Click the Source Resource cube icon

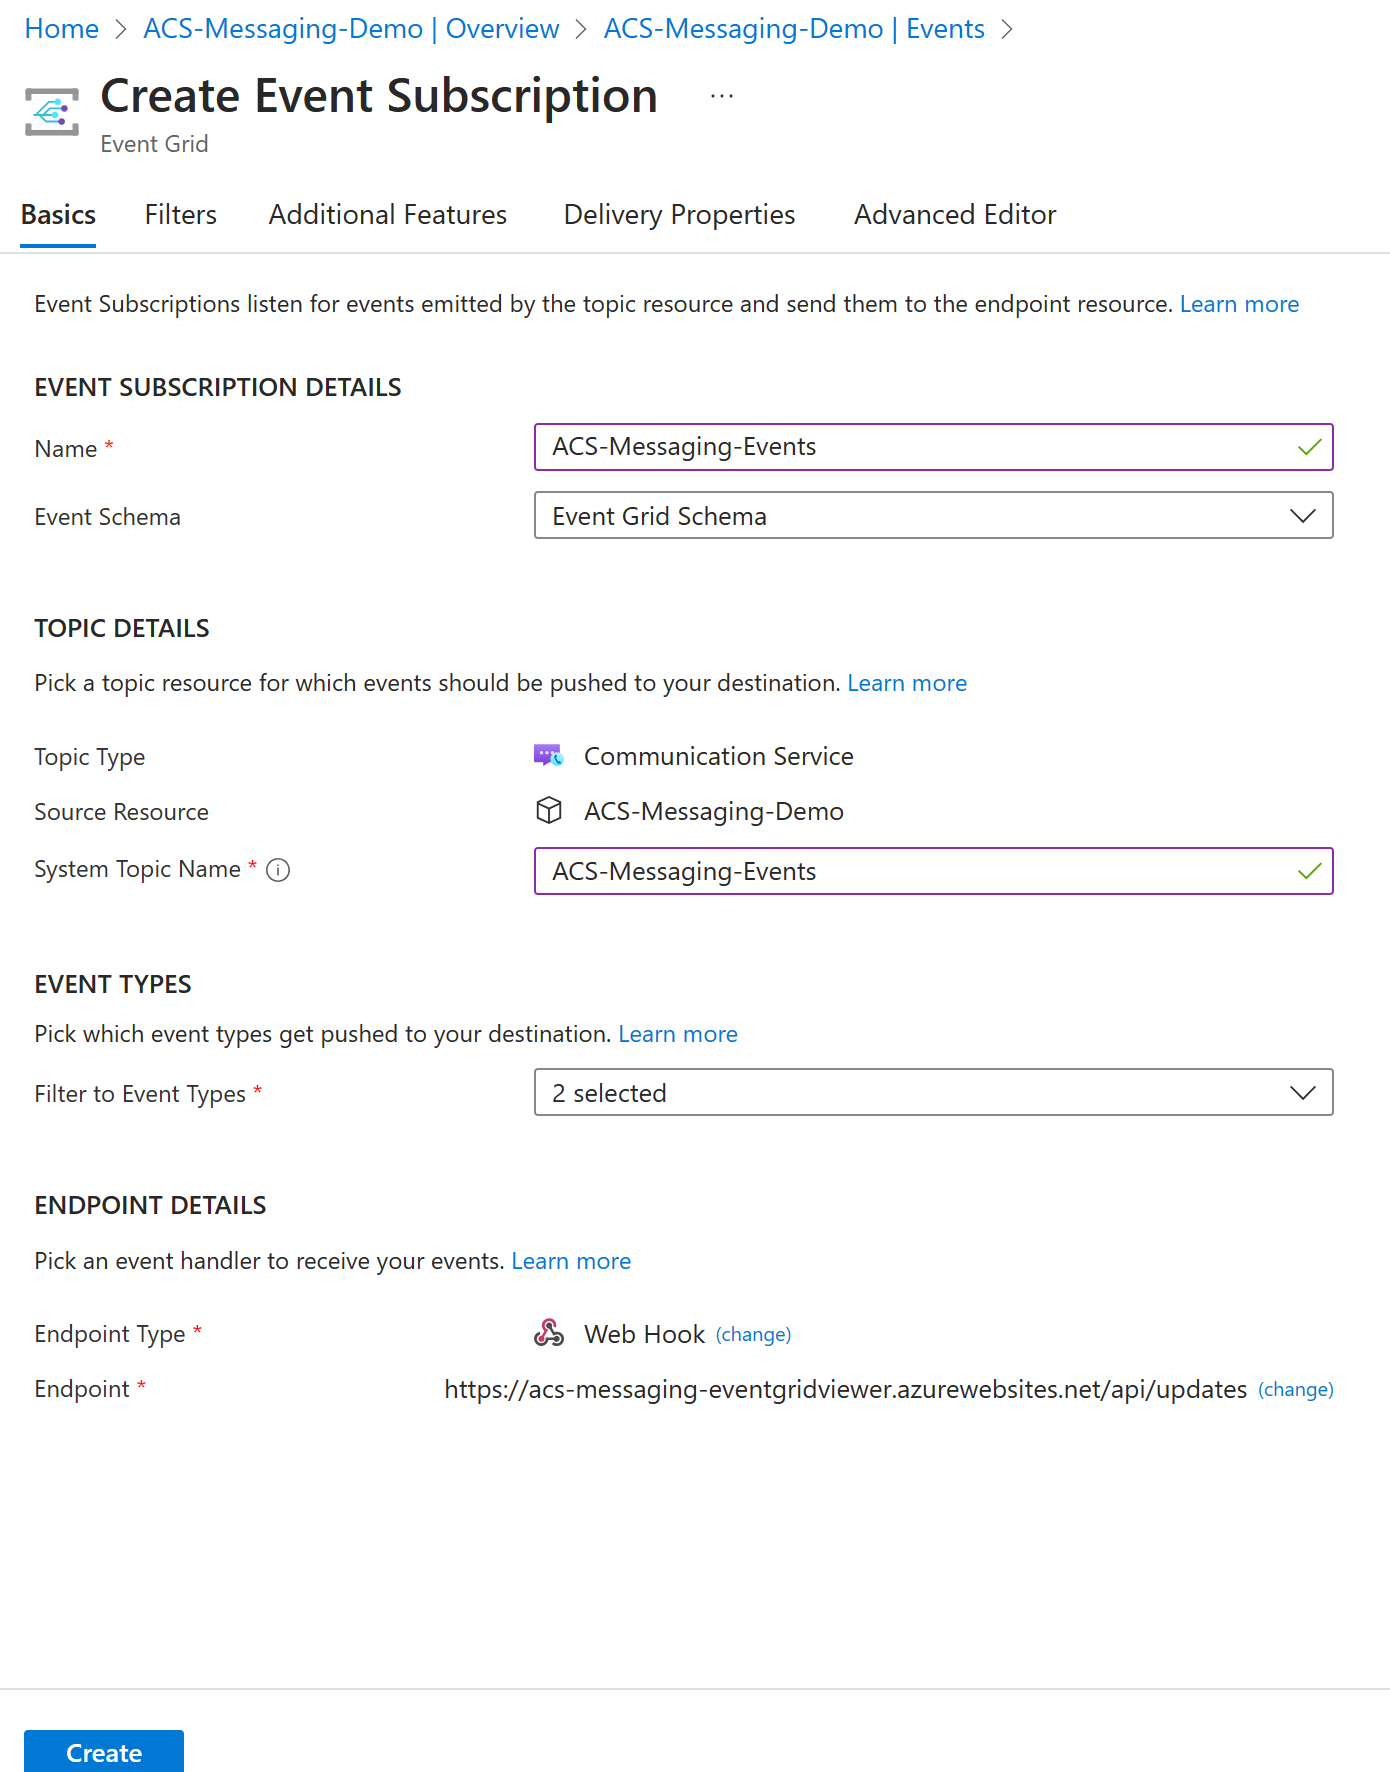coord(549,810)
